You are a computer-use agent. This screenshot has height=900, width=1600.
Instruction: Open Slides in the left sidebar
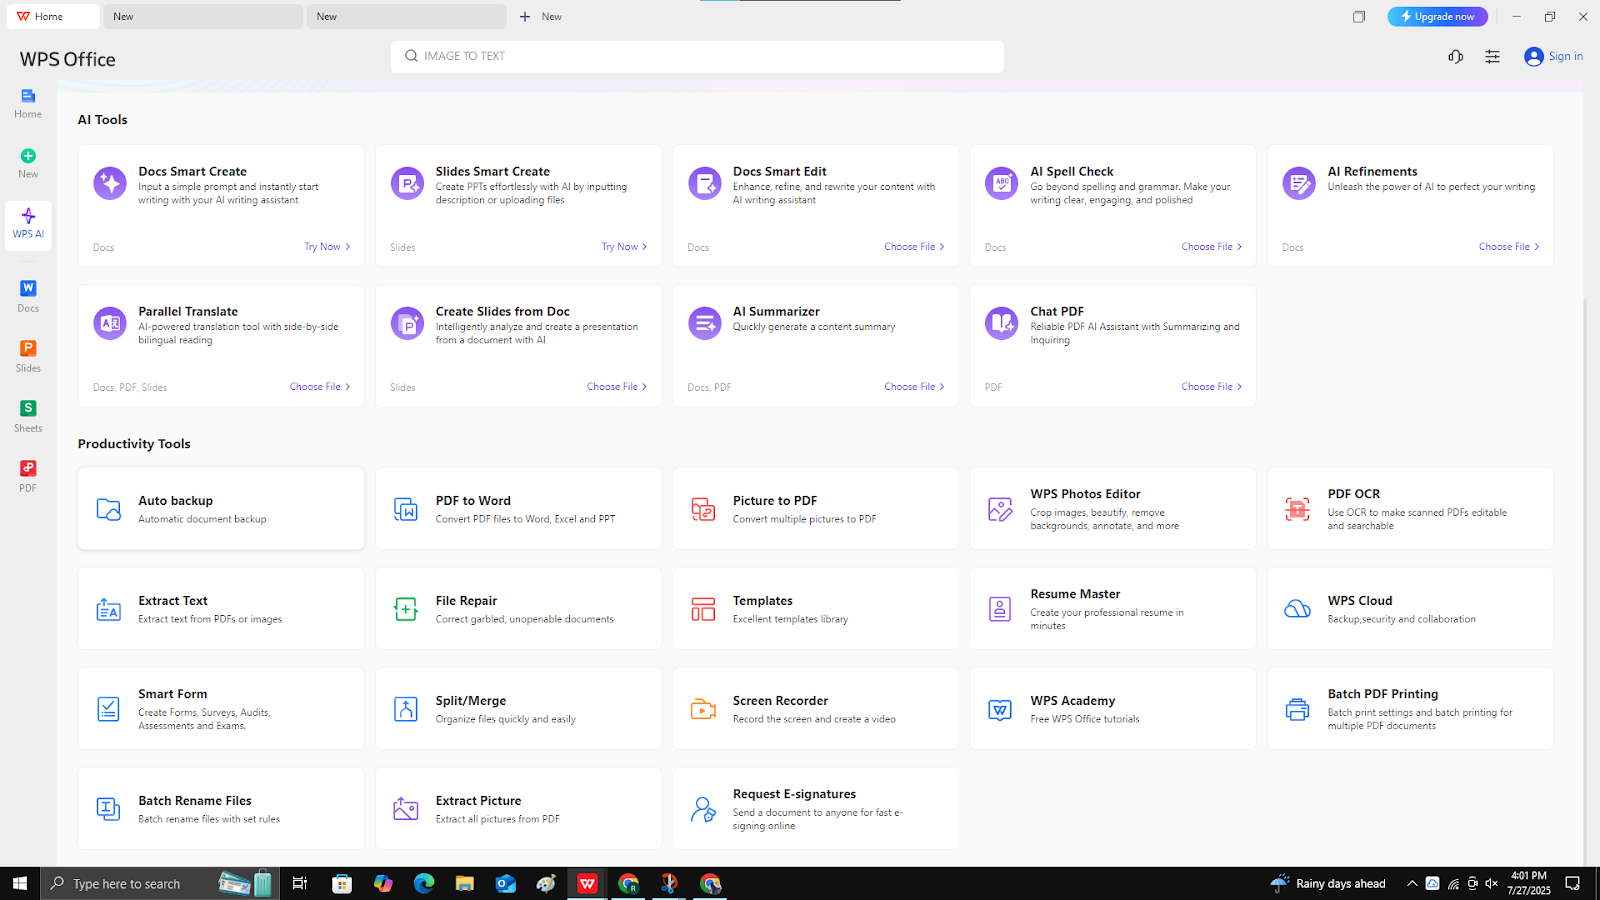tap(28, 357)
